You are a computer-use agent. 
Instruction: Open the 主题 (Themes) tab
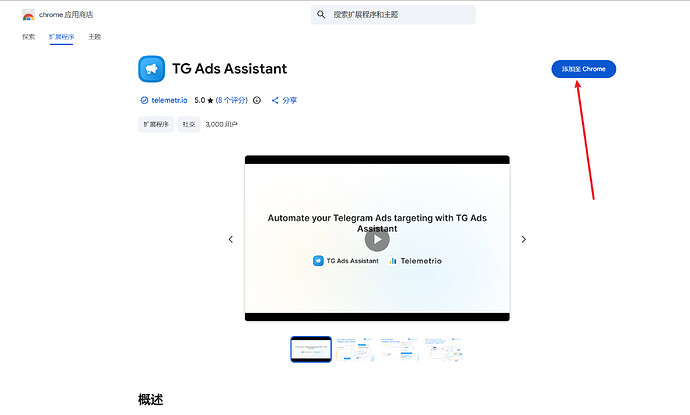pos(95,37)
